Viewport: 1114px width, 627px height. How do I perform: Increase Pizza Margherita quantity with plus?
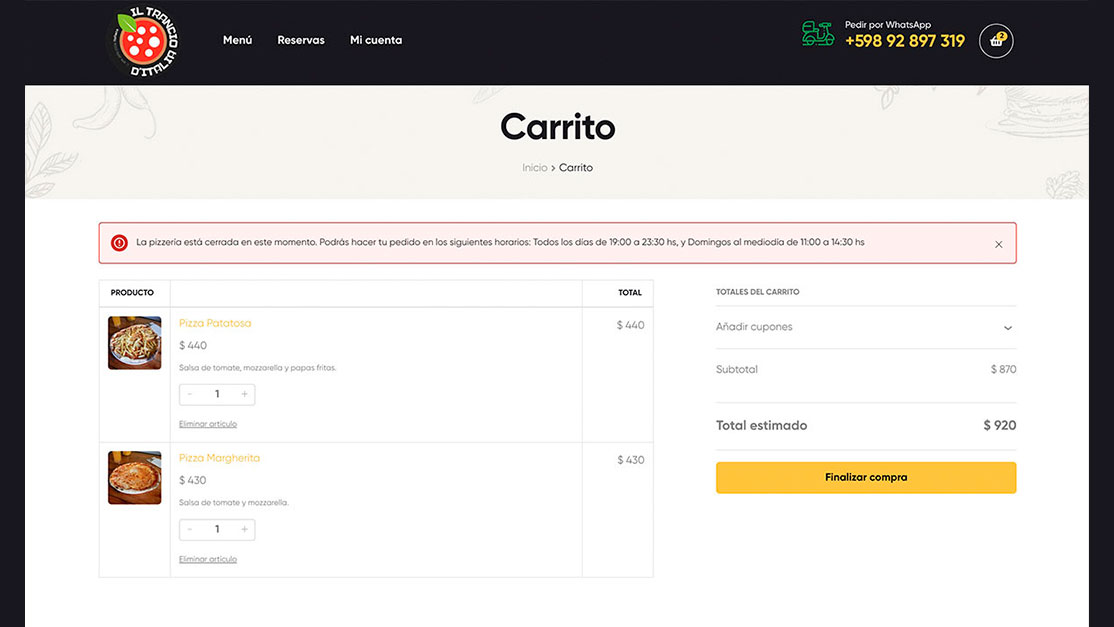tap(244, 529)
